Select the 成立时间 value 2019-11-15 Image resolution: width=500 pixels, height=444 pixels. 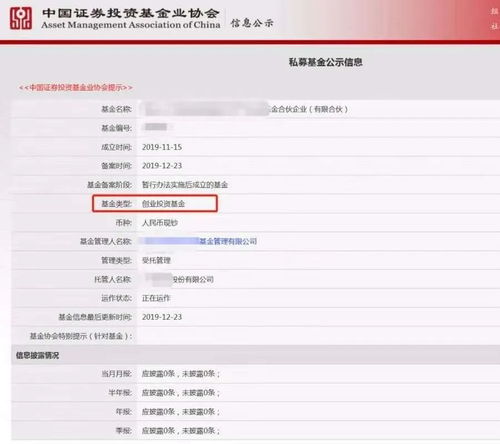coord(162,147)
